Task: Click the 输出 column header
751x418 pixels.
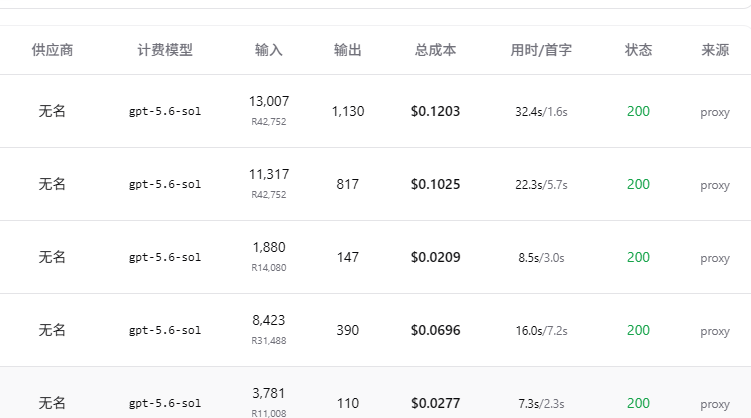Action: pyautogui.click(x=348, y=50)
